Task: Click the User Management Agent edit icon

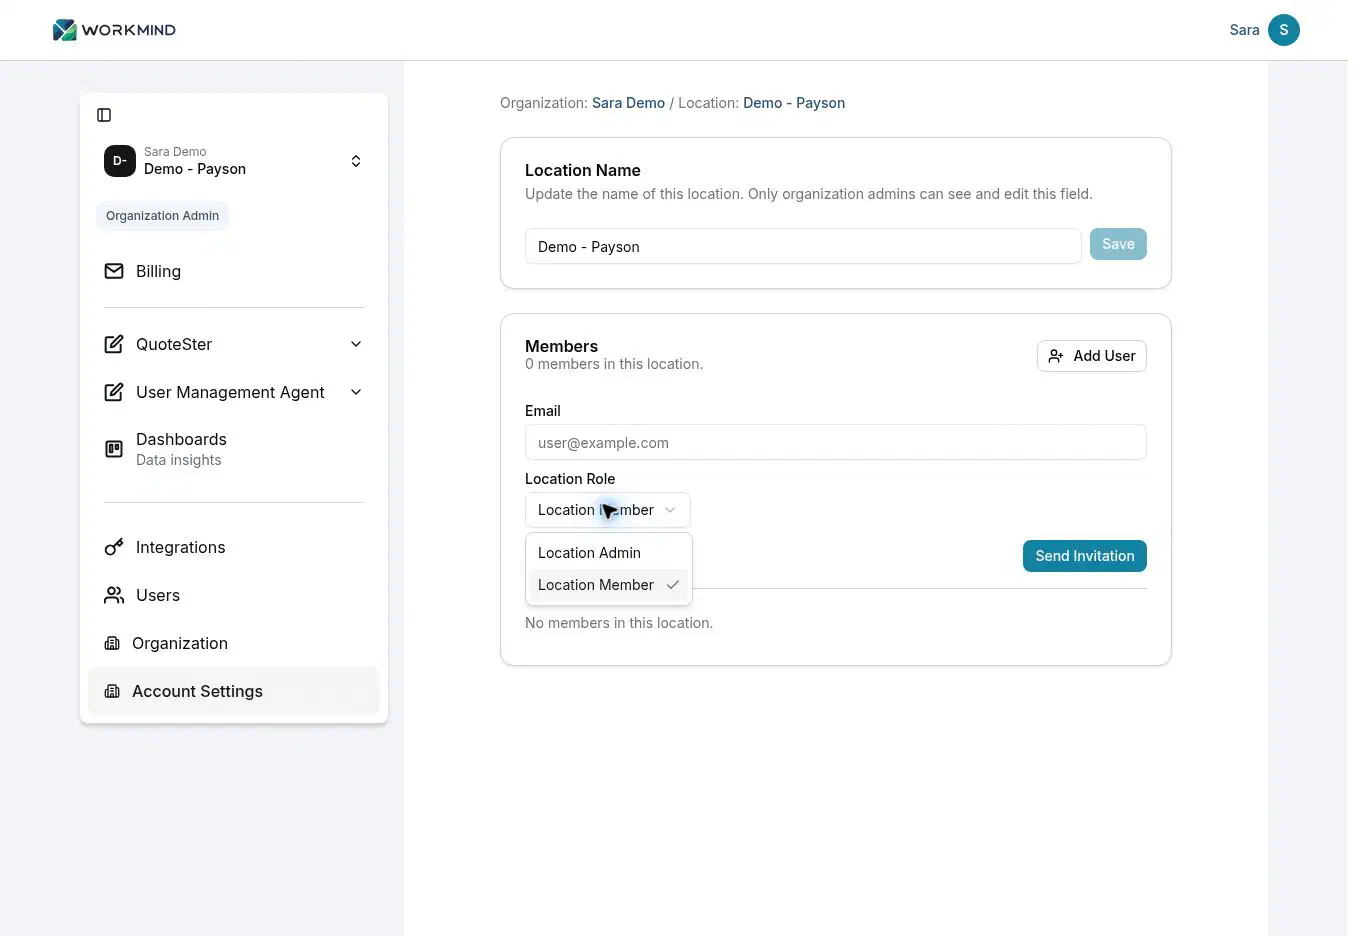Action: (114, 392)
